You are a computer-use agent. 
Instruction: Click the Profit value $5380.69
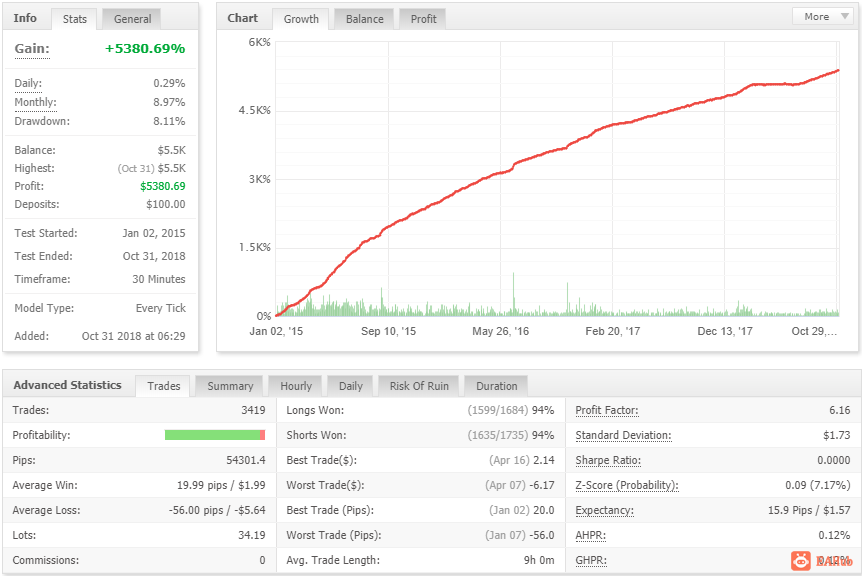tap(163, 186)
